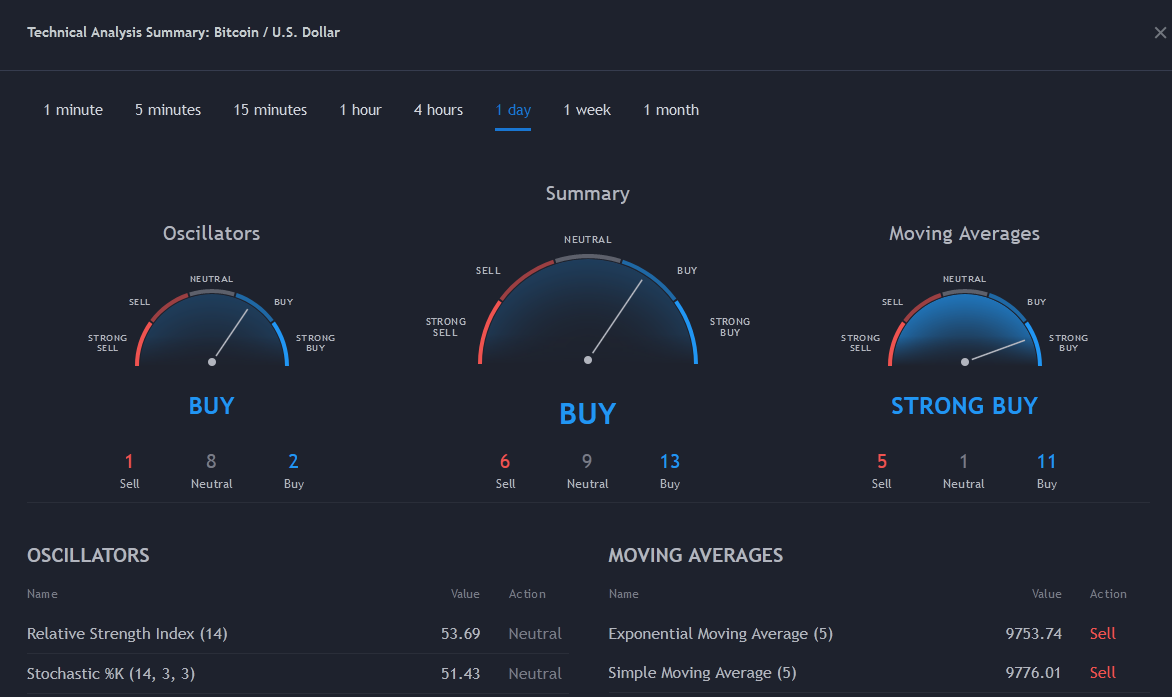This screenshot has width=1172, height=697.
Task: Close the Technical Analysis Summary dialog
Action: coord(1159,33)
